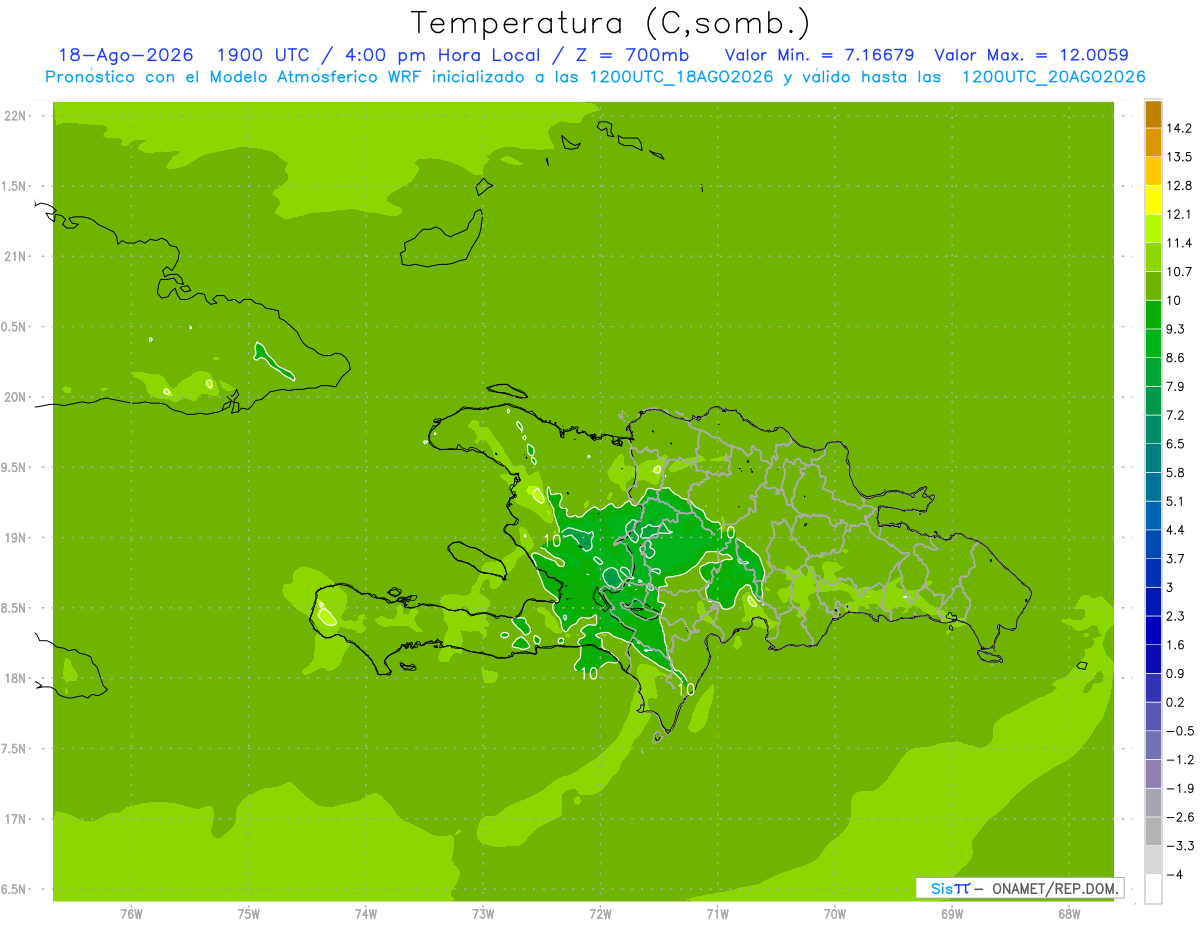Pick the dark green swatch between 9.3 and 10

click(x=1153, y=314)
